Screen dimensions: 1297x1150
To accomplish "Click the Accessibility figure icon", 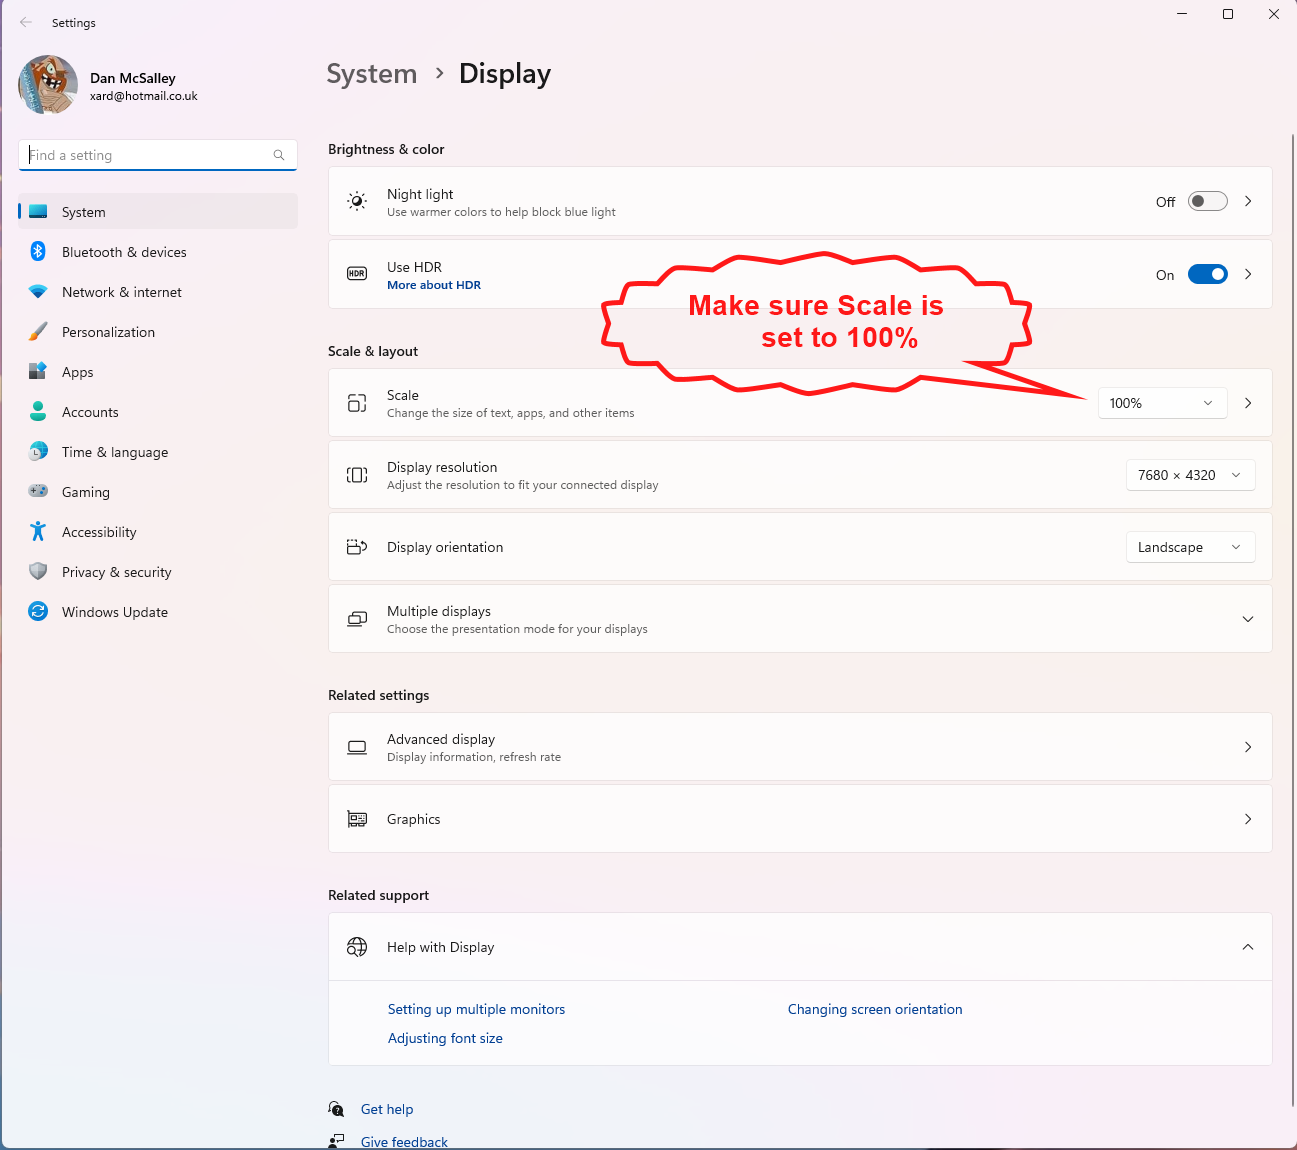I will click(38, 532).
